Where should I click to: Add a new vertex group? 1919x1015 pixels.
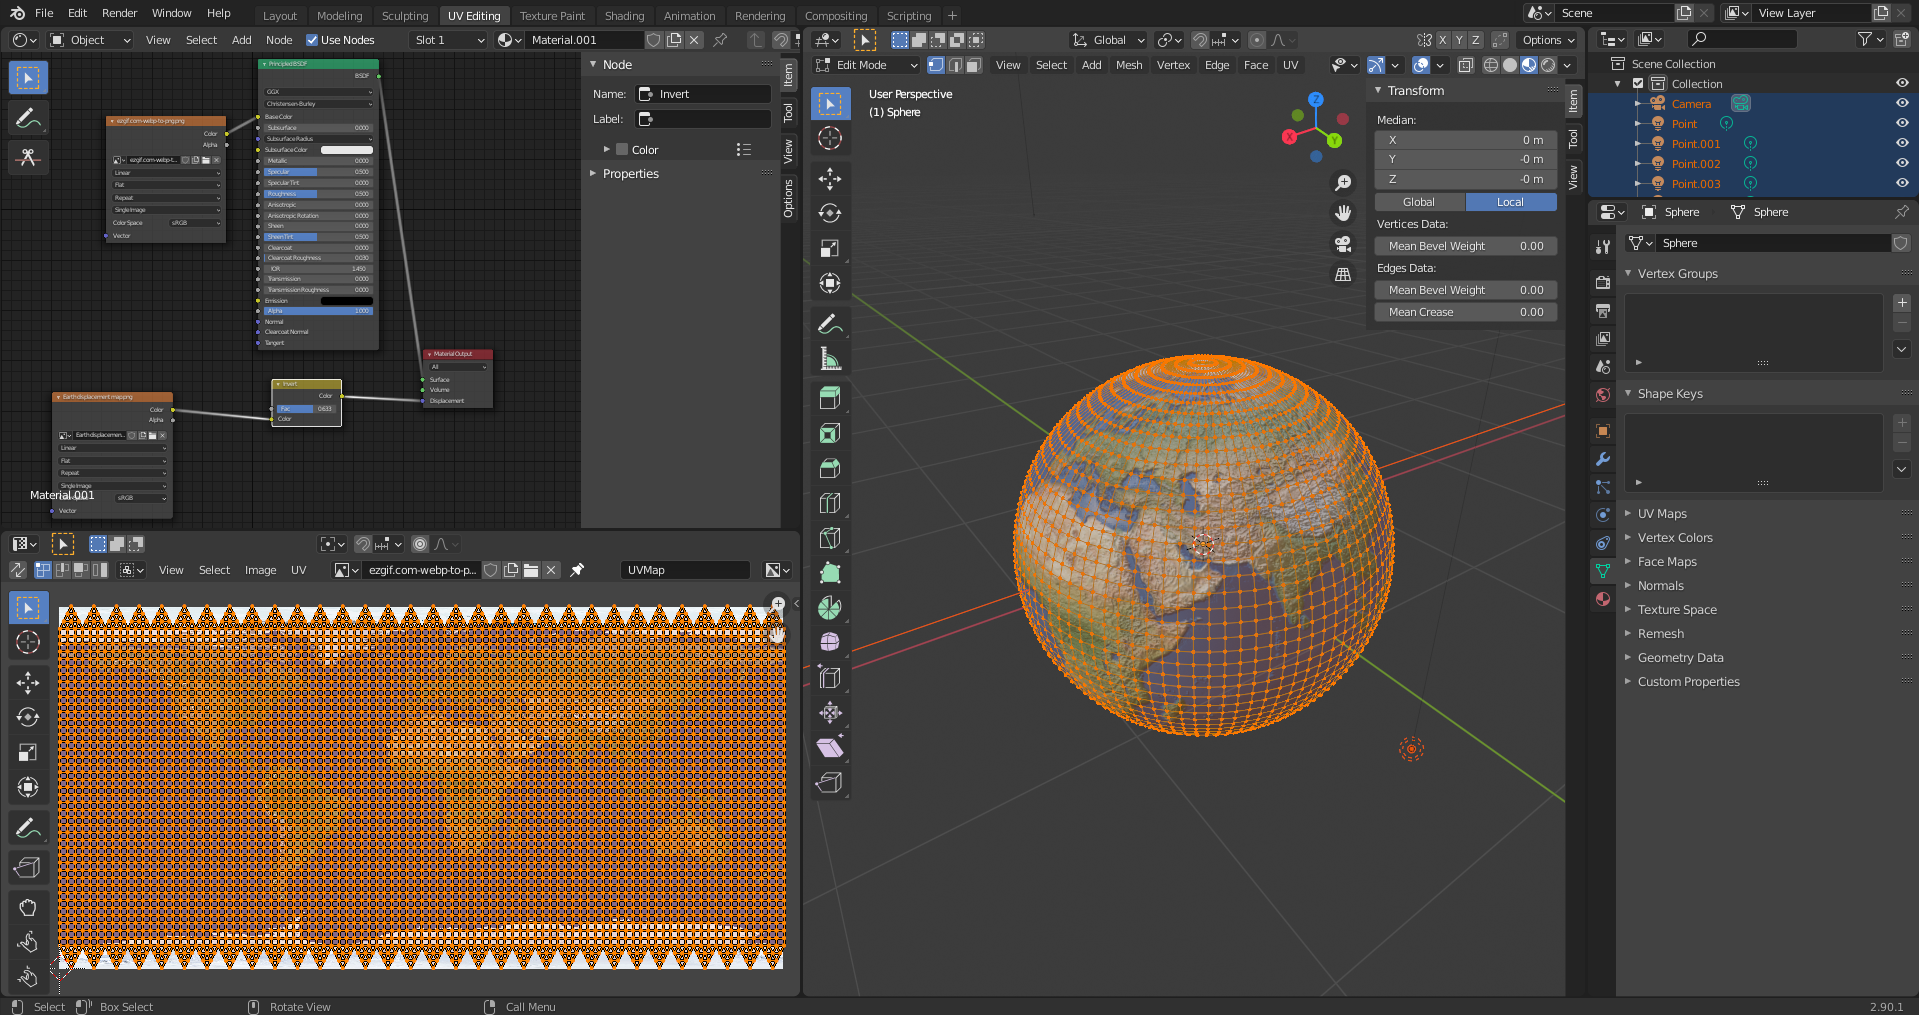(x=1902, y=303)
